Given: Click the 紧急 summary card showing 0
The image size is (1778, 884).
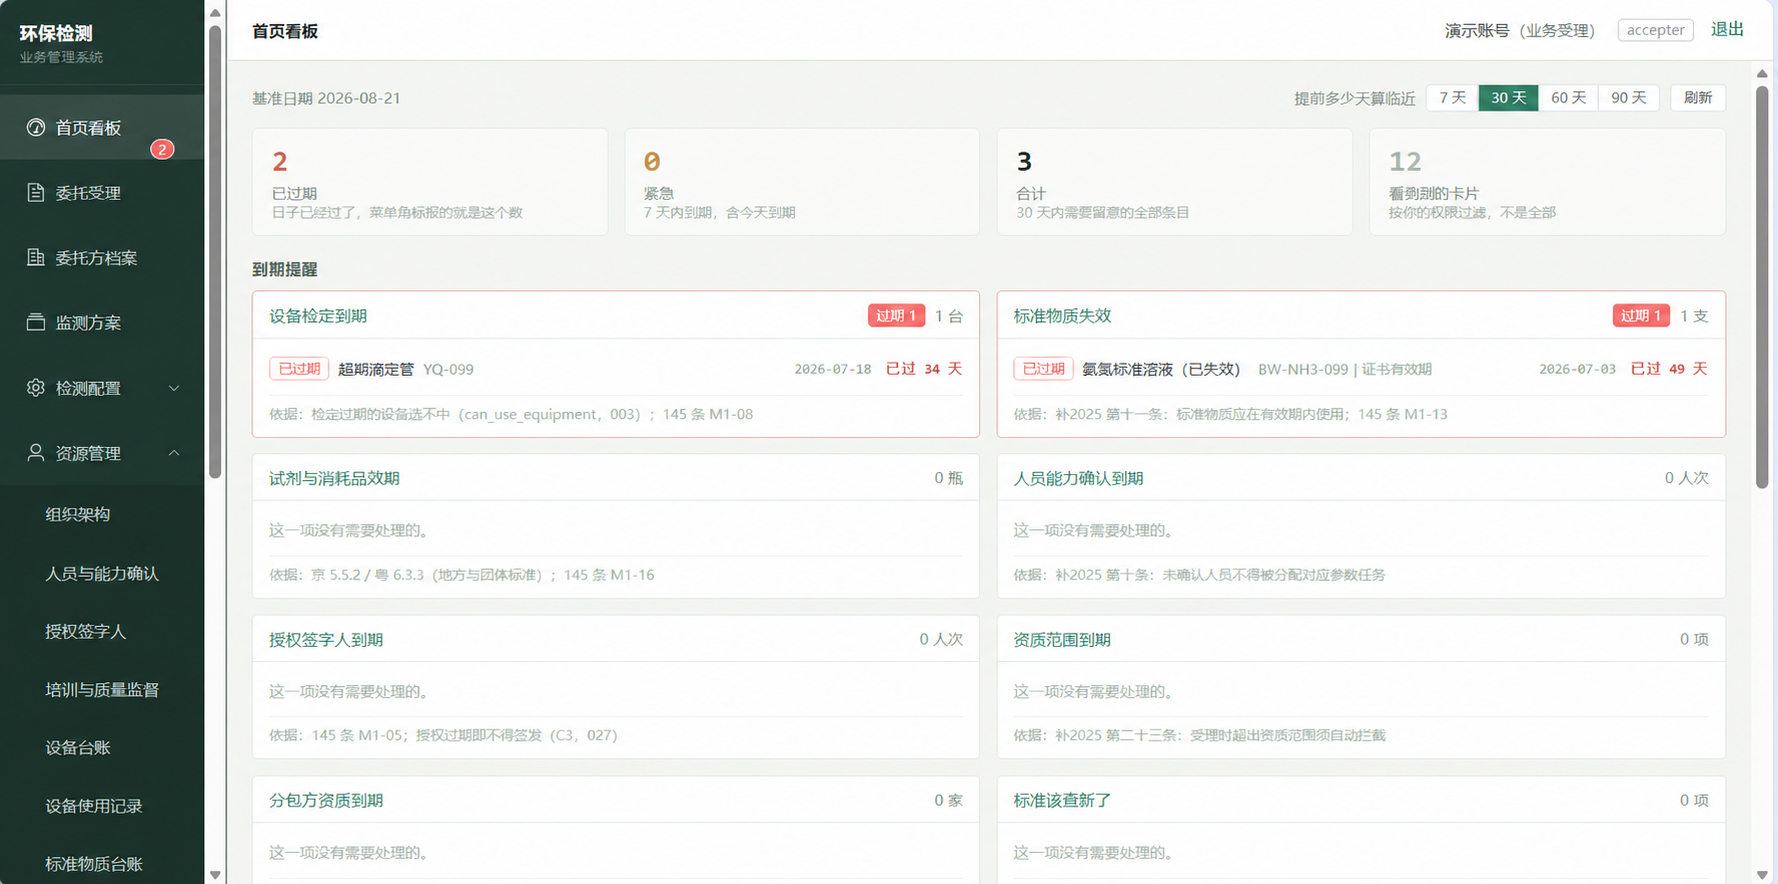Looking at the screenshot, I should (802, 182).
